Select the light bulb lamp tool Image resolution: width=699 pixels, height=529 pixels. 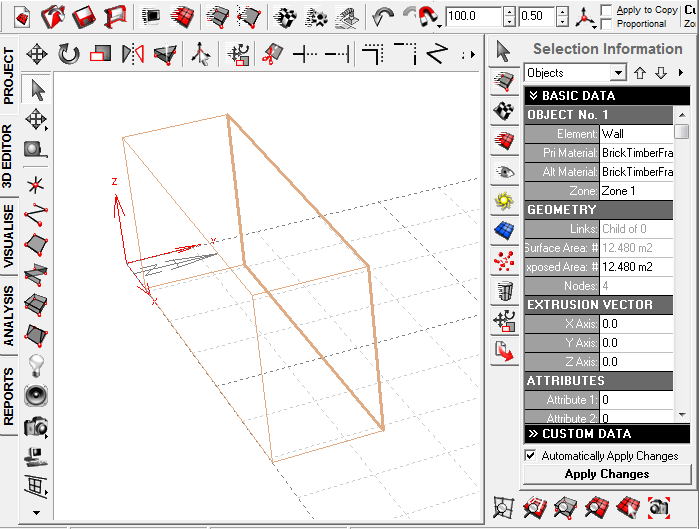click(x=36, y=362)
